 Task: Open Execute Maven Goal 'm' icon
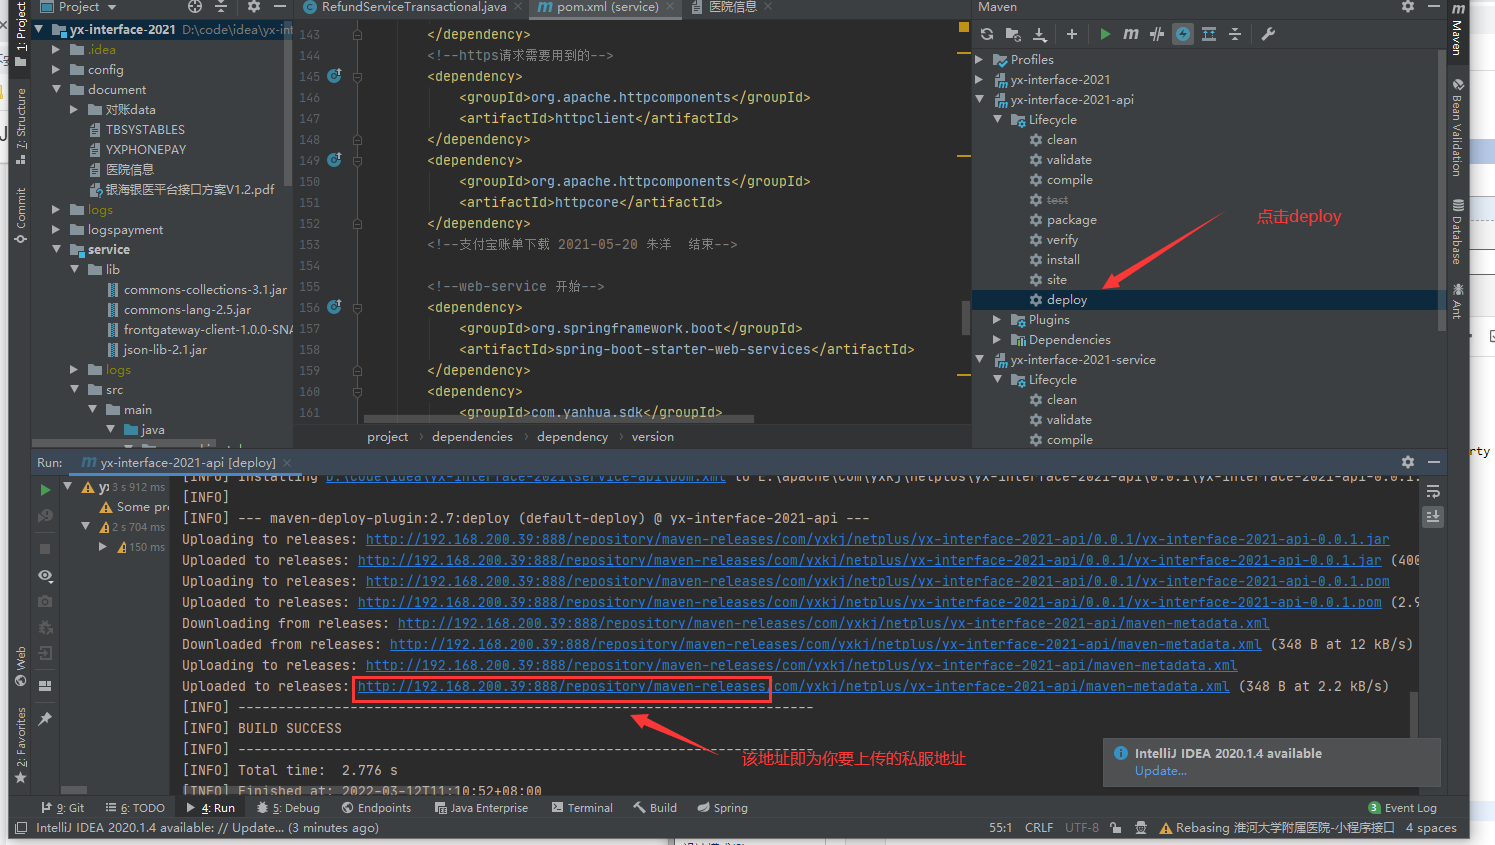pos(1131,34)
